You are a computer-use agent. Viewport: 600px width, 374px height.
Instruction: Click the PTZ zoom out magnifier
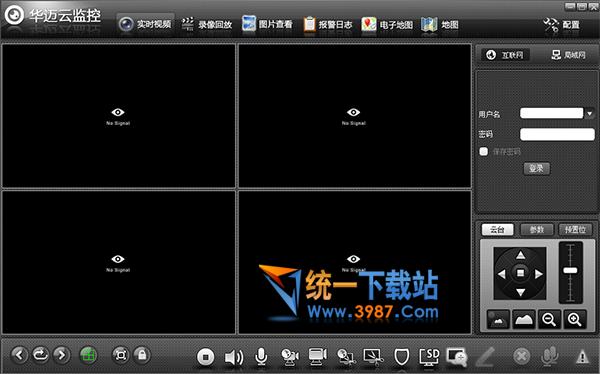point(549,319)
